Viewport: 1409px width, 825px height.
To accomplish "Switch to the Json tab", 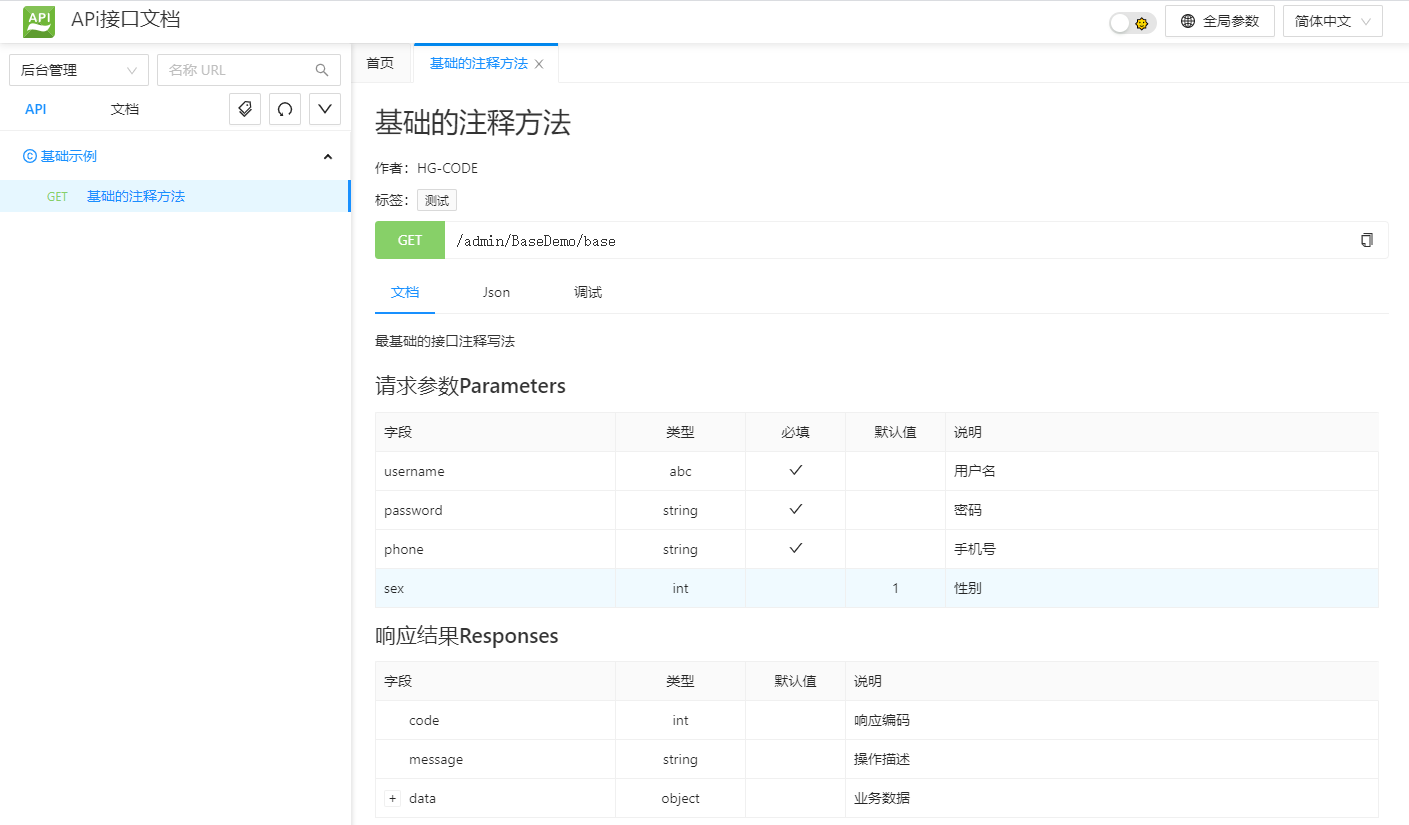I will pos(496,292).
